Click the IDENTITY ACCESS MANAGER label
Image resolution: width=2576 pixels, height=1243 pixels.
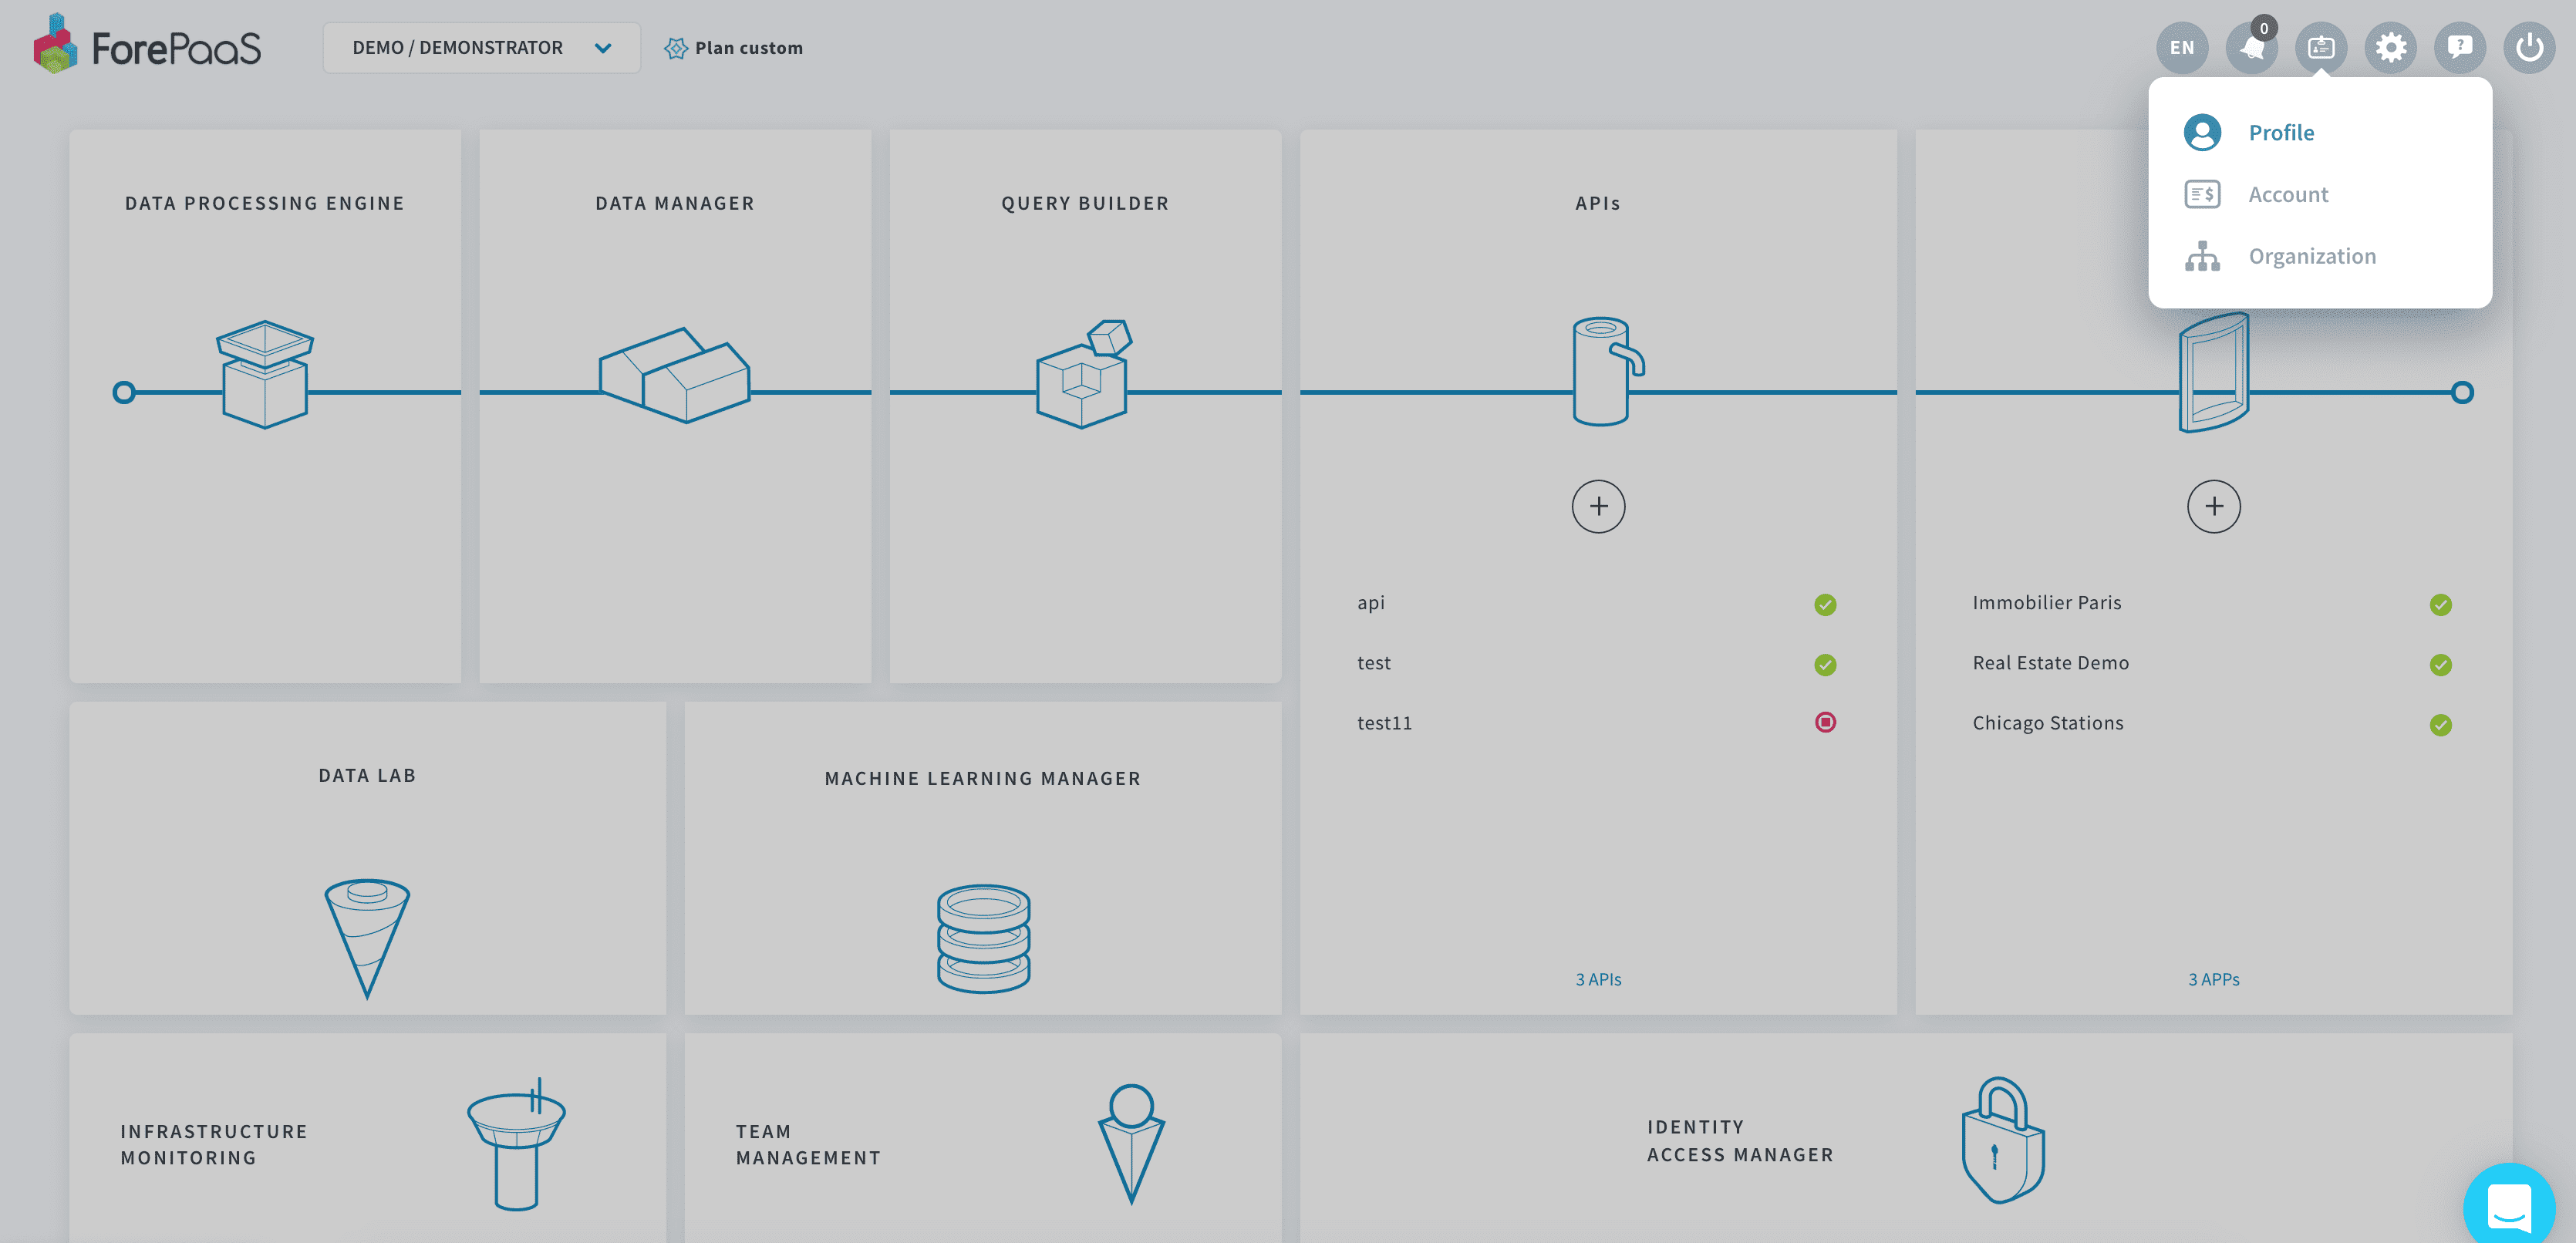(x=1740, y=1141)
